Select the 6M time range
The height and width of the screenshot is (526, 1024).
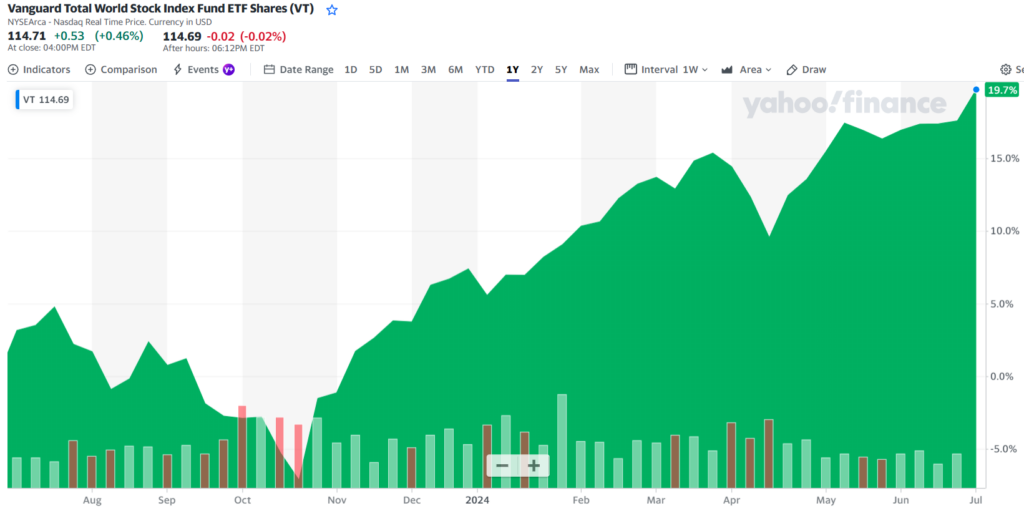coord(455,70)
